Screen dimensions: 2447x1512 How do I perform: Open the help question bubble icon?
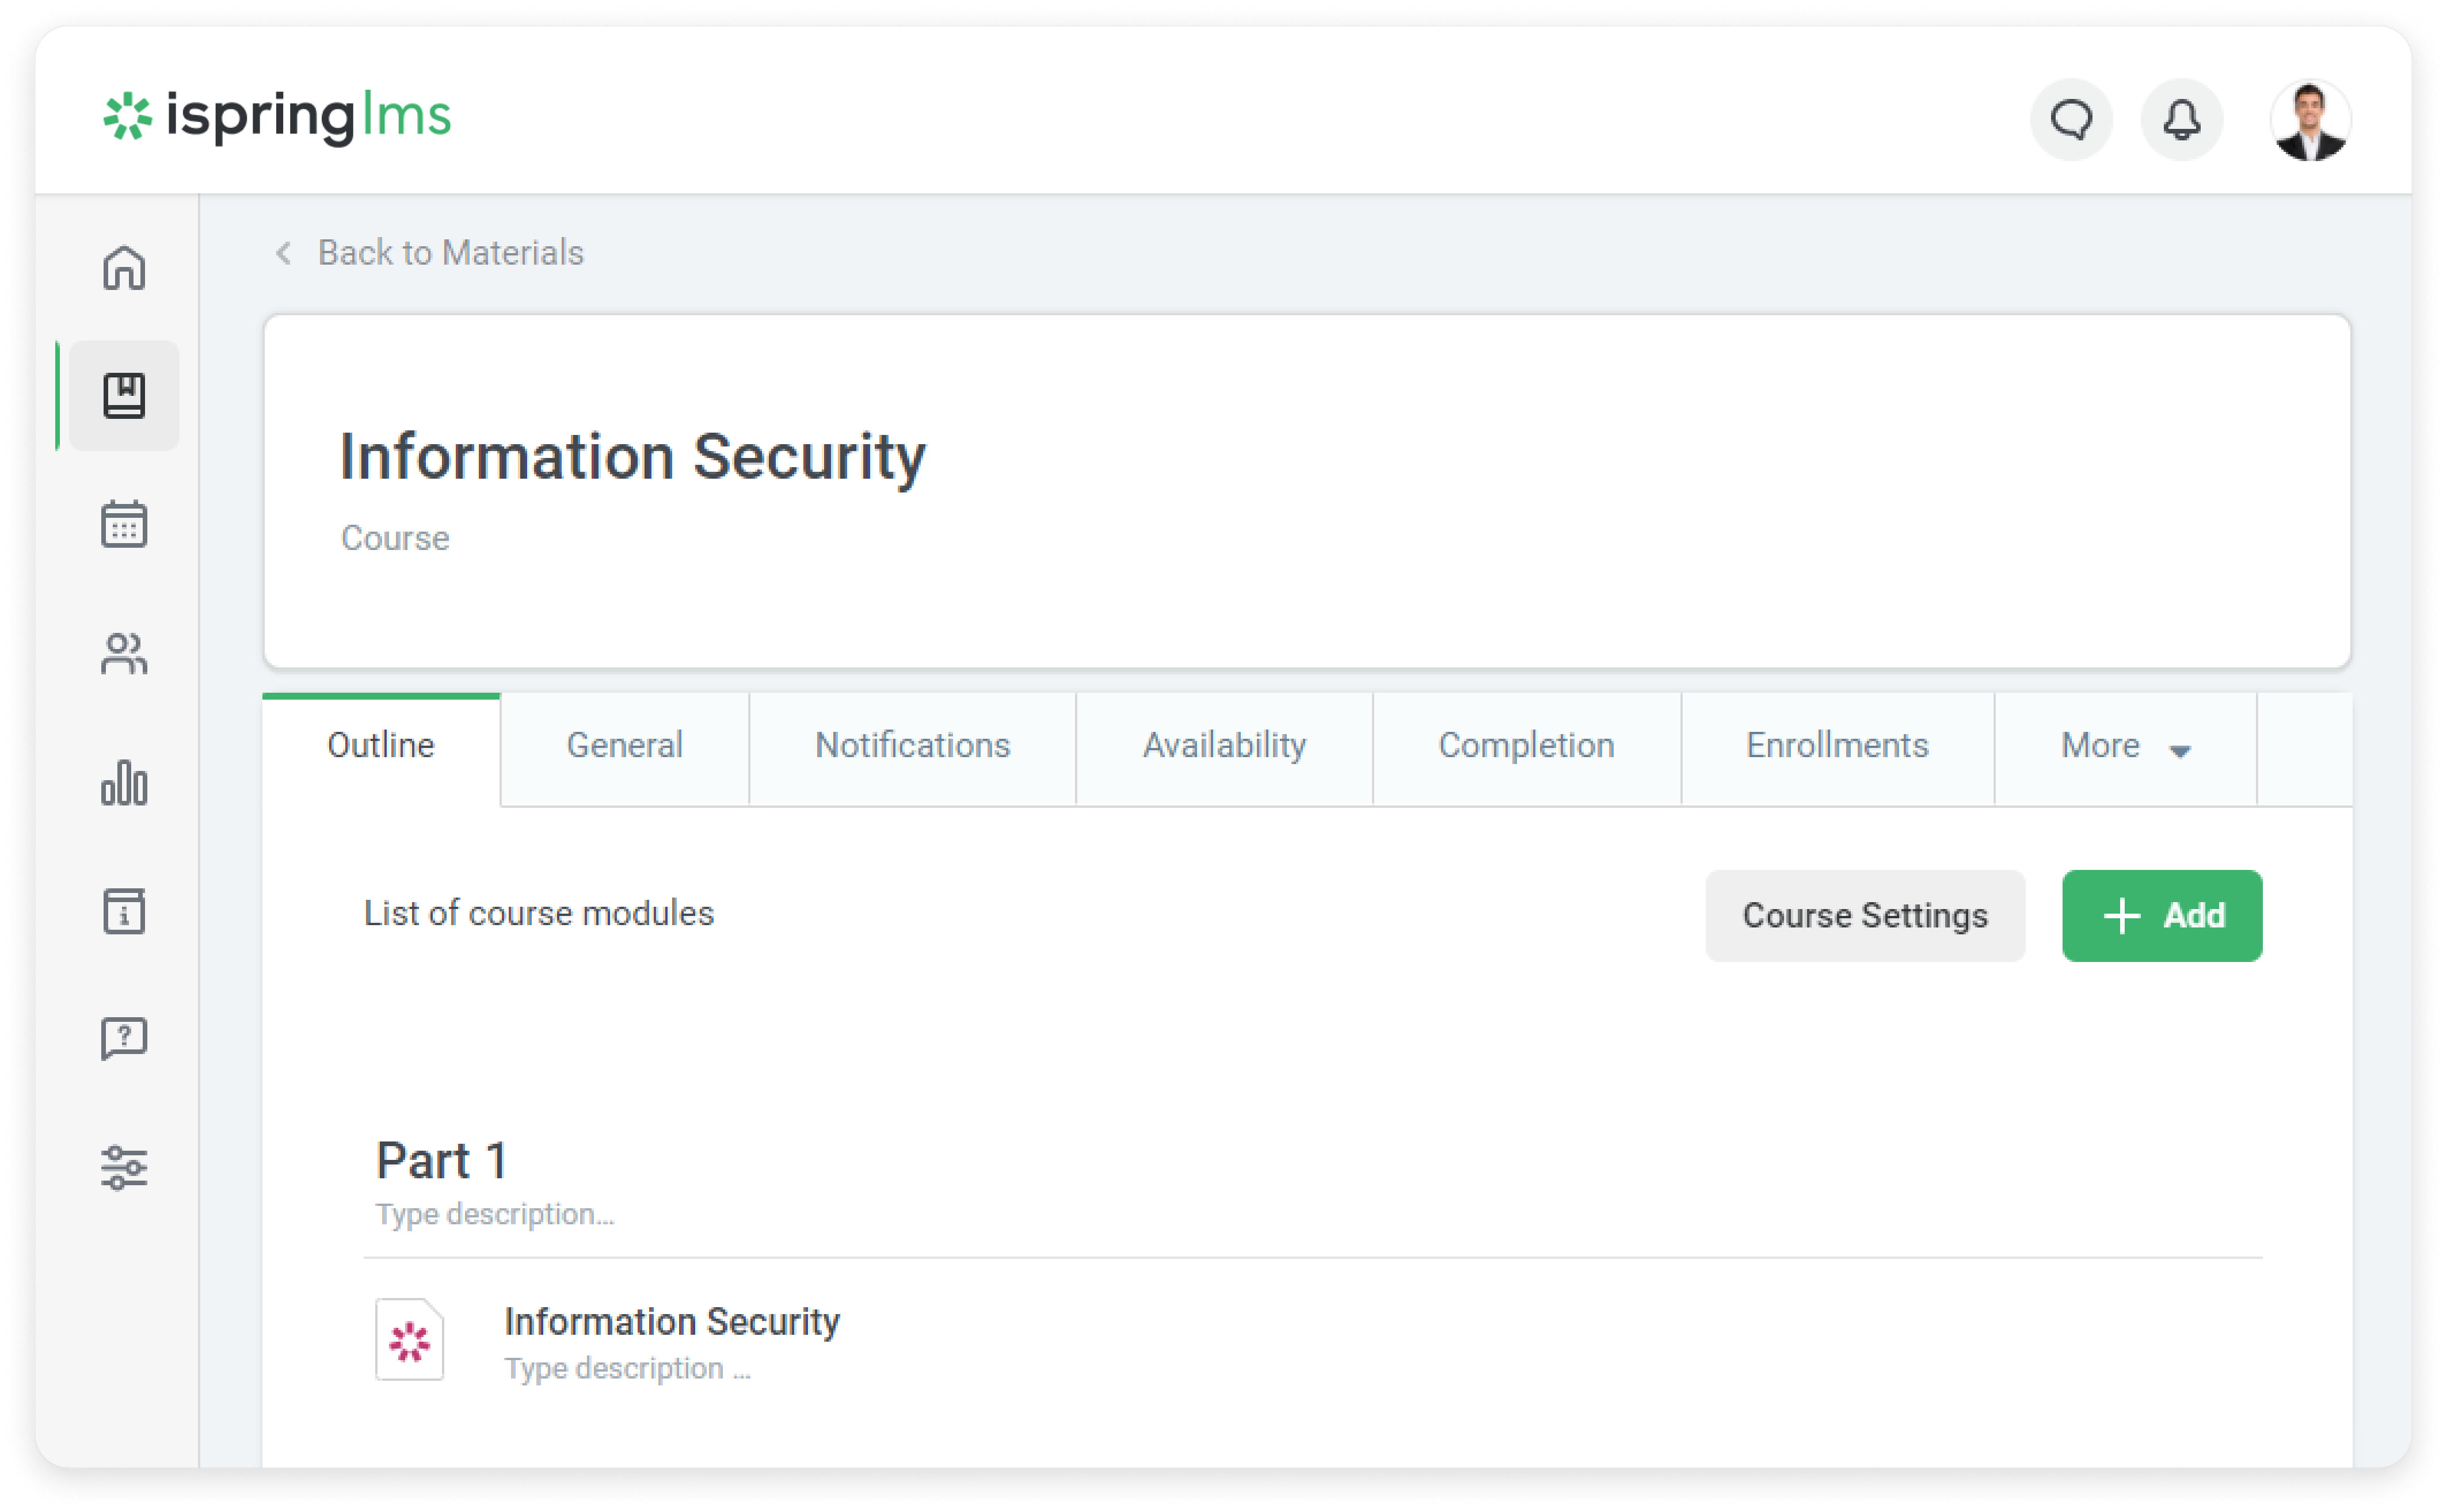[x=124, y=1039]
